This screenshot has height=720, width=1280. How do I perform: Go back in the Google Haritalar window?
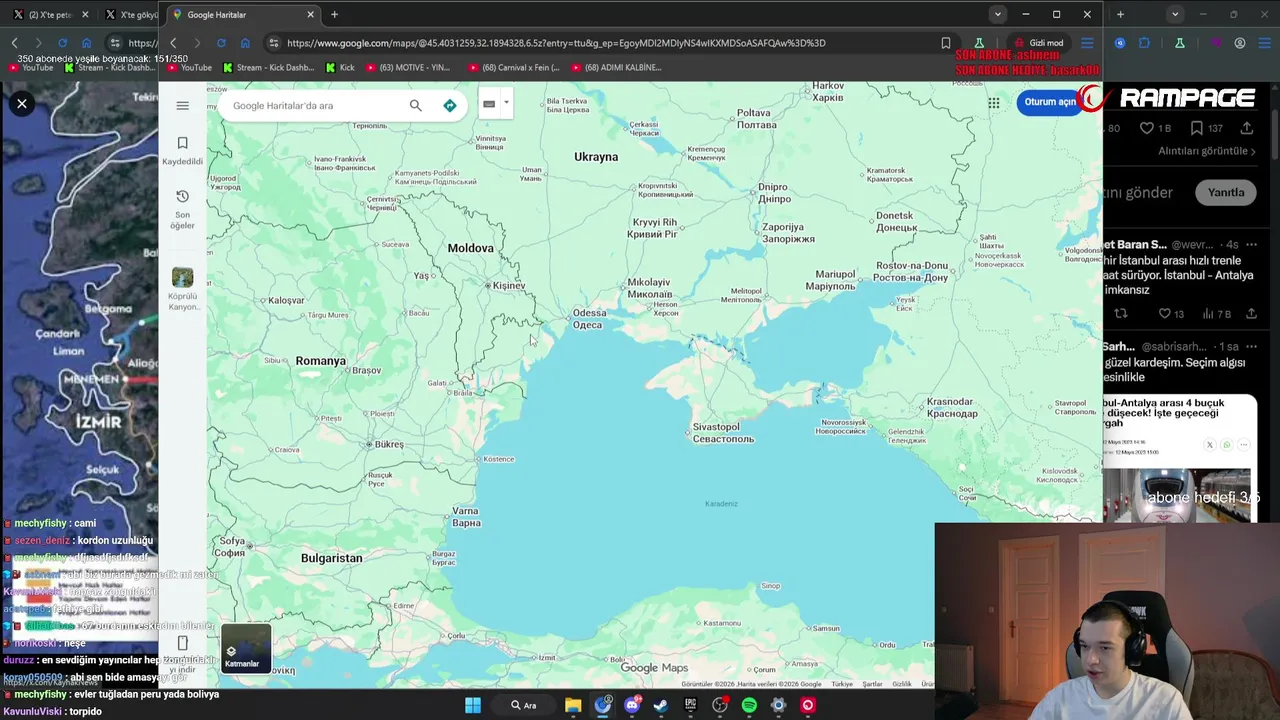click(173, 43)
